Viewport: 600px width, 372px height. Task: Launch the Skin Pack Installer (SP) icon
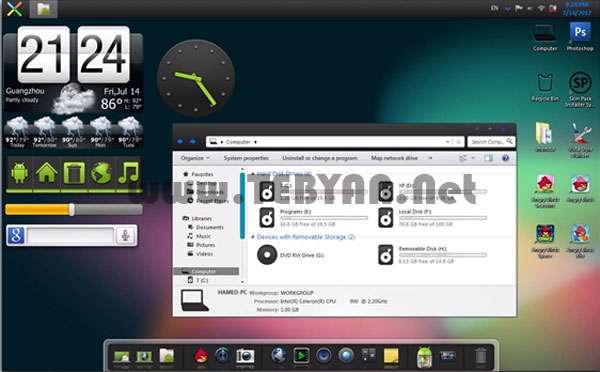point(580,89)
